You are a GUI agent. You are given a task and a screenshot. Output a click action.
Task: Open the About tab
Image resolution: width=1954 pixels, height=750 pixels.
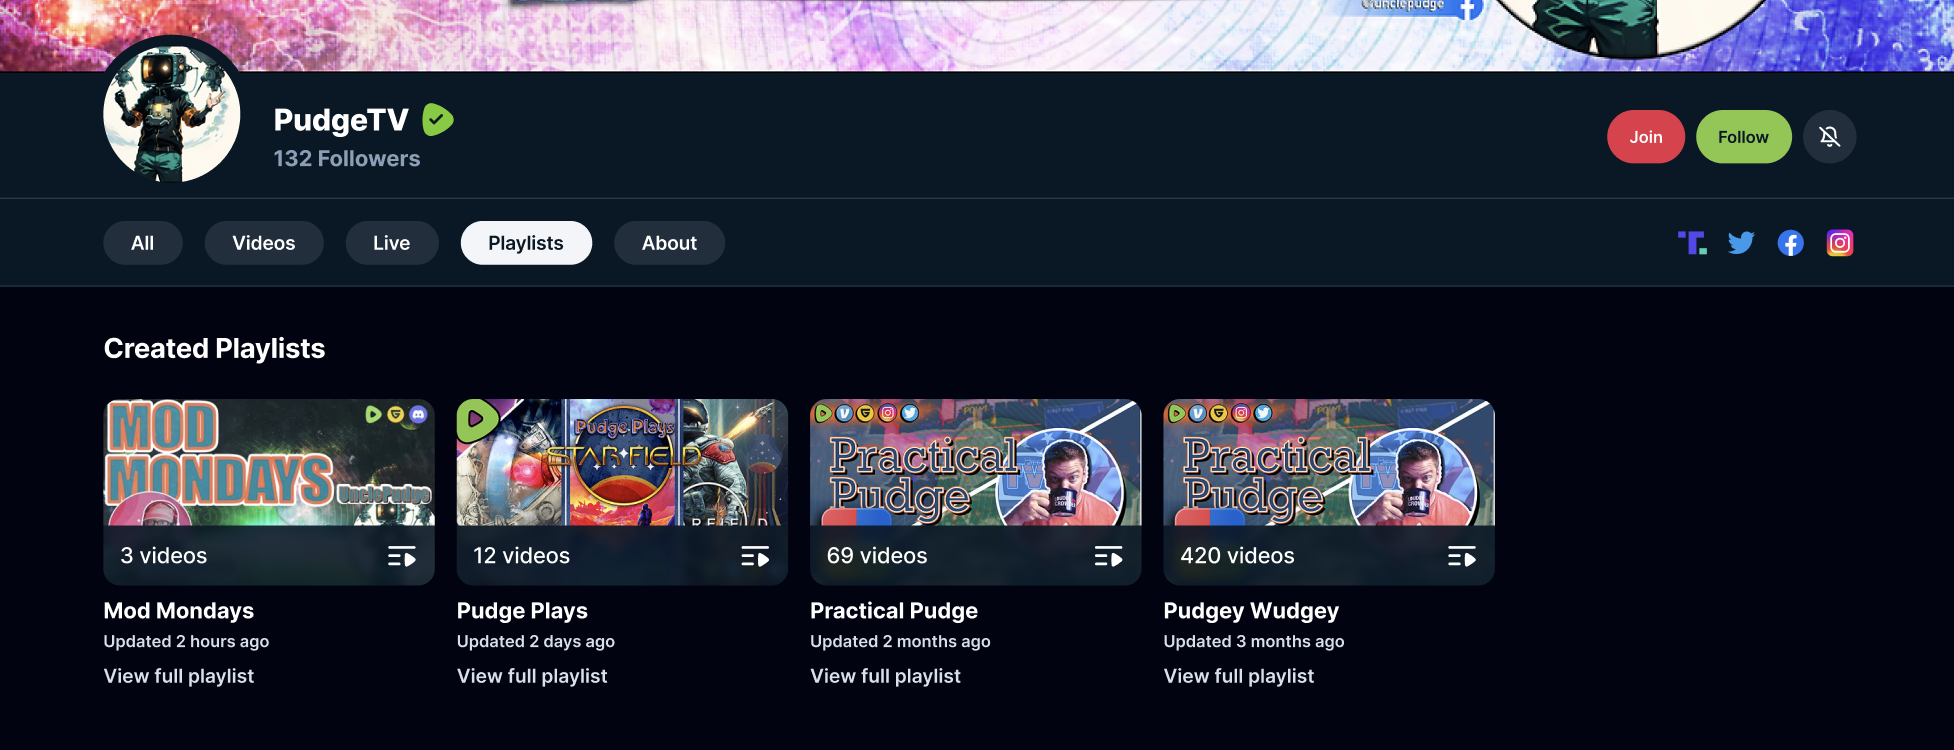point(670,243)
